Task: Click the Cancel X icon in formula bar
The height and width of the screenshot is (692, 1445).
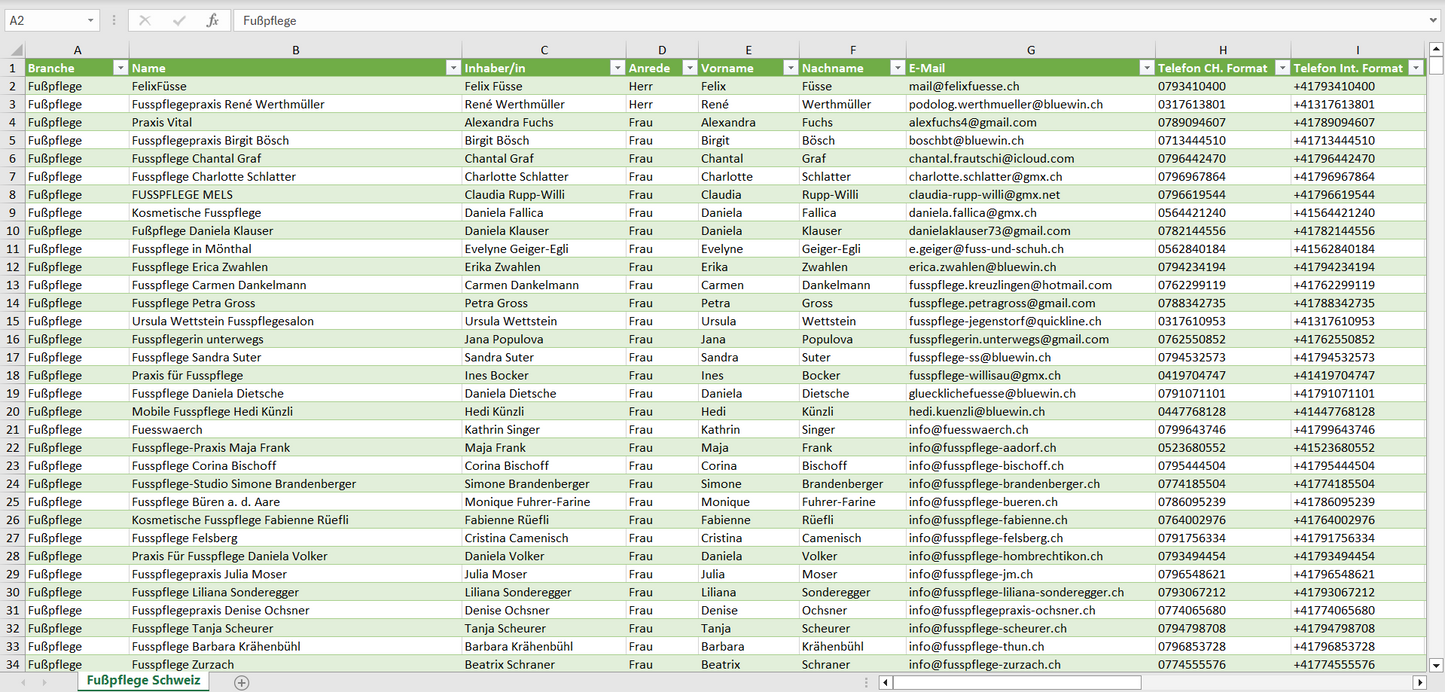Action: point(145,20)
